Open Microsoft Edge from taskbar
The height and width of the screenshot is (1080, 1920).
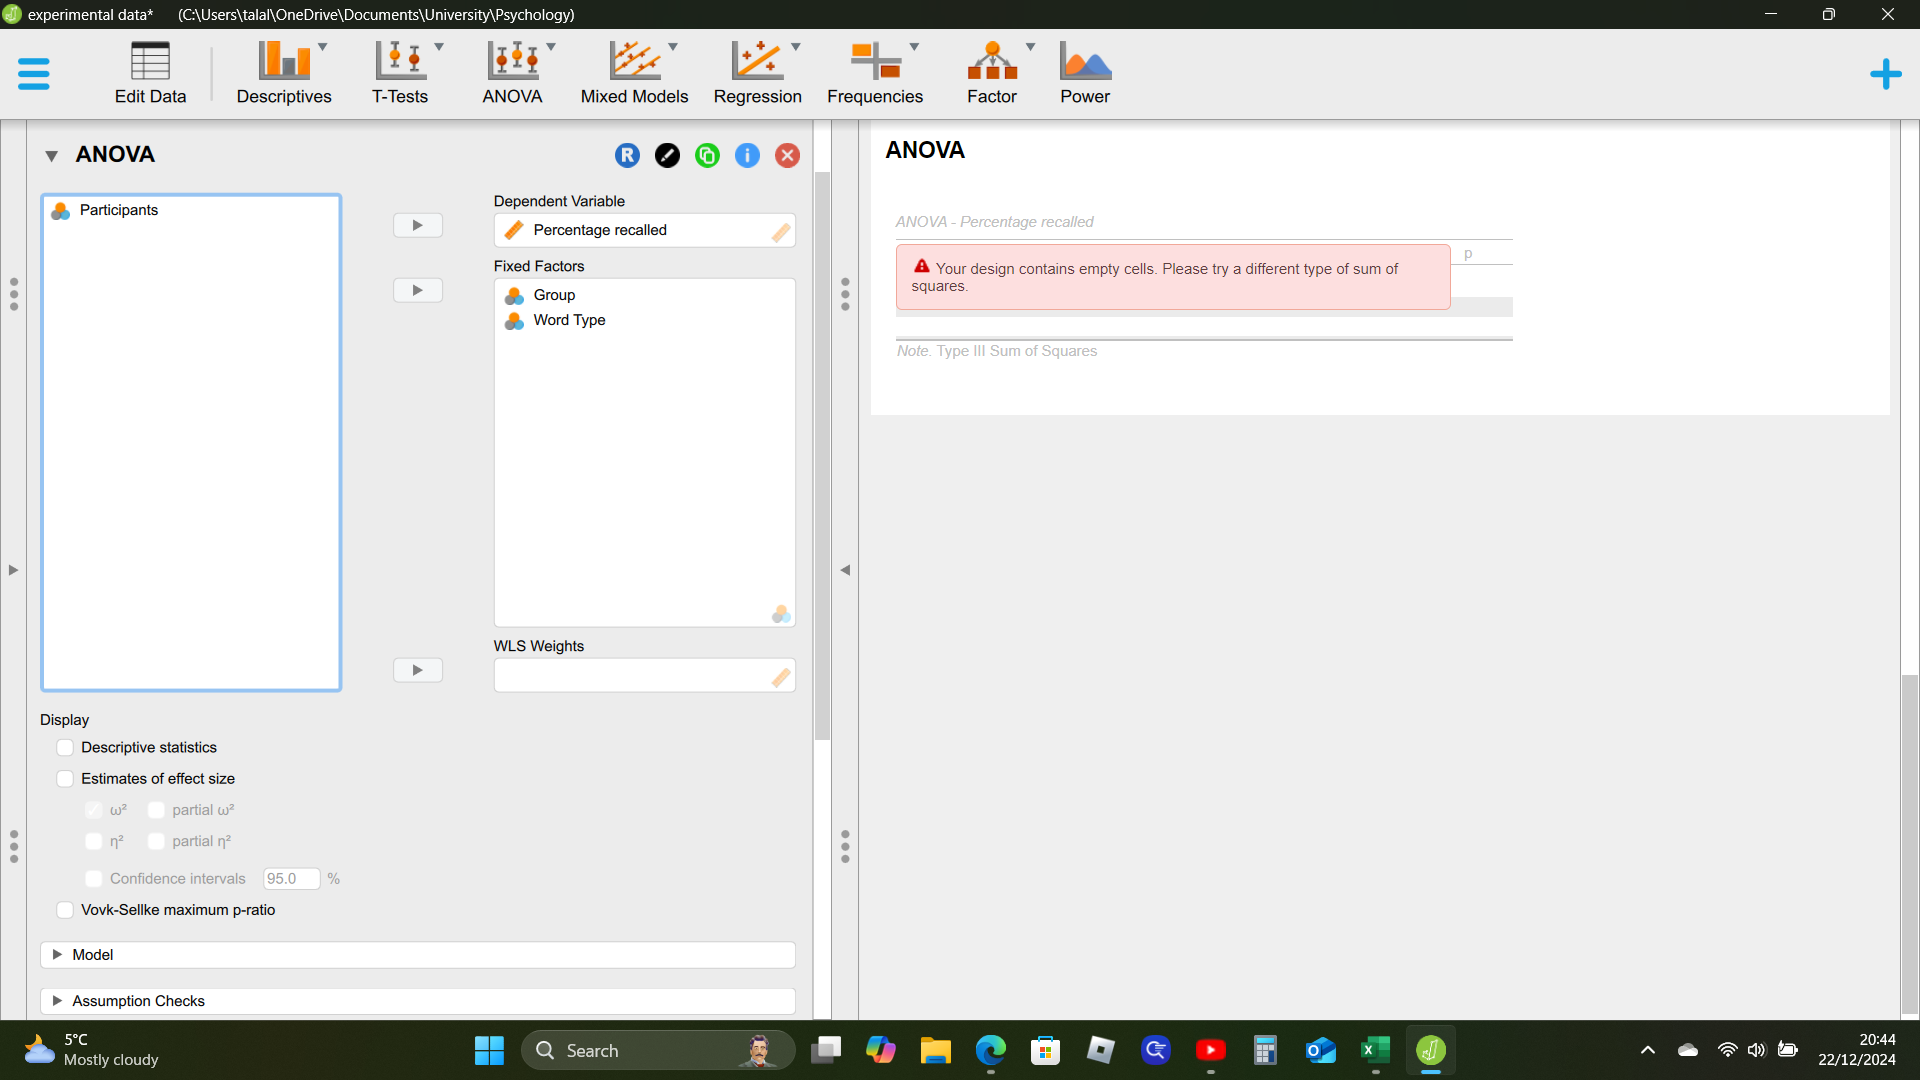point(991,1050)
